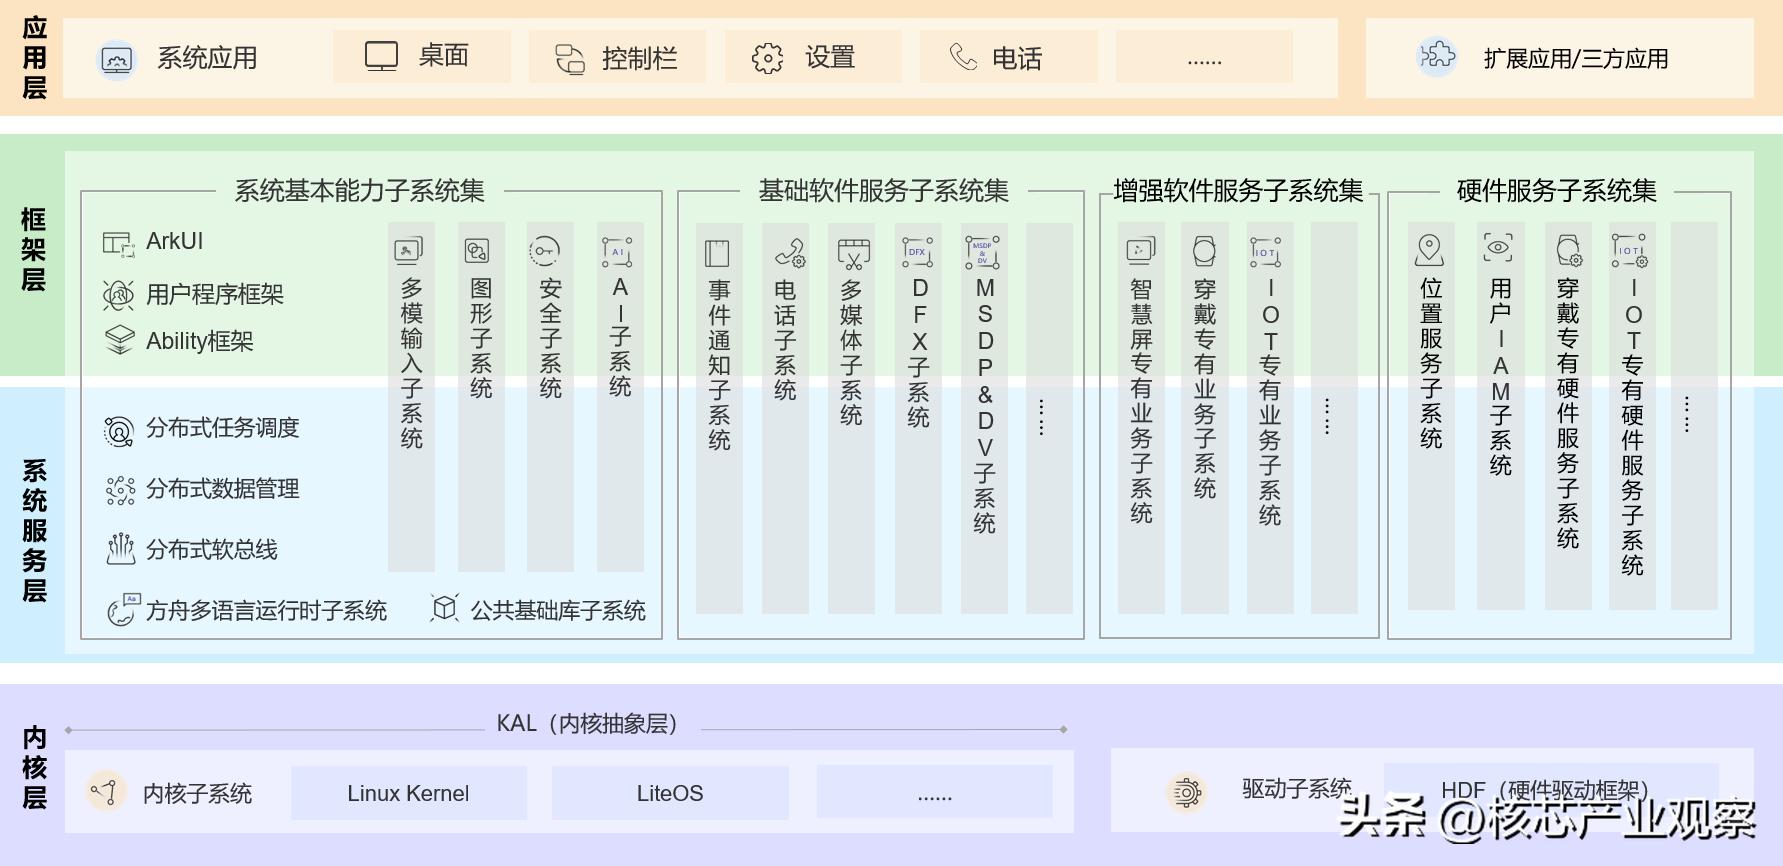The width and height of the screenshot is (1783, 866).
Task: Click the 分布式任务调度 text
Action: coord(223,428)
